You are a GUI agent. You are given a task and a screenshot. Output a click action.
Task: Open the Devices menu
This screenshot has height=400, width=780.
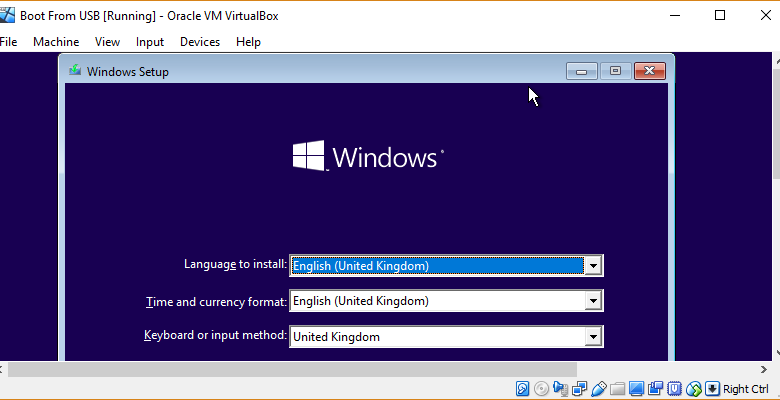click(x=200, y=42)
